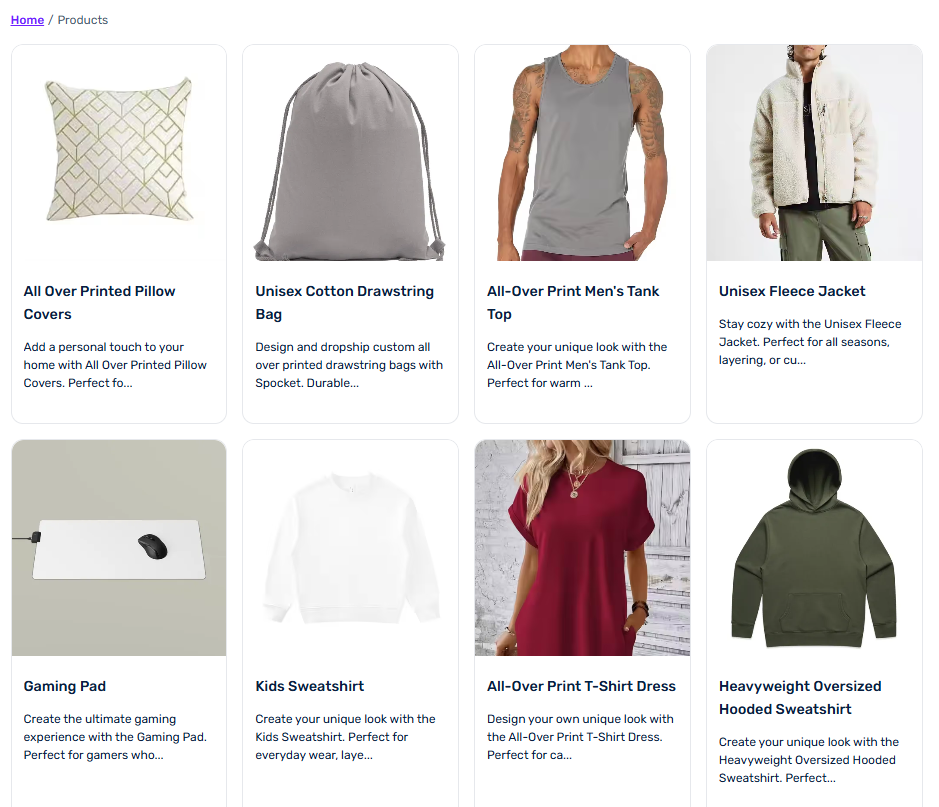This screenshot has height=807, width=939.
Task: Go to the Home breadcrumb link
Action: point(27,20)
